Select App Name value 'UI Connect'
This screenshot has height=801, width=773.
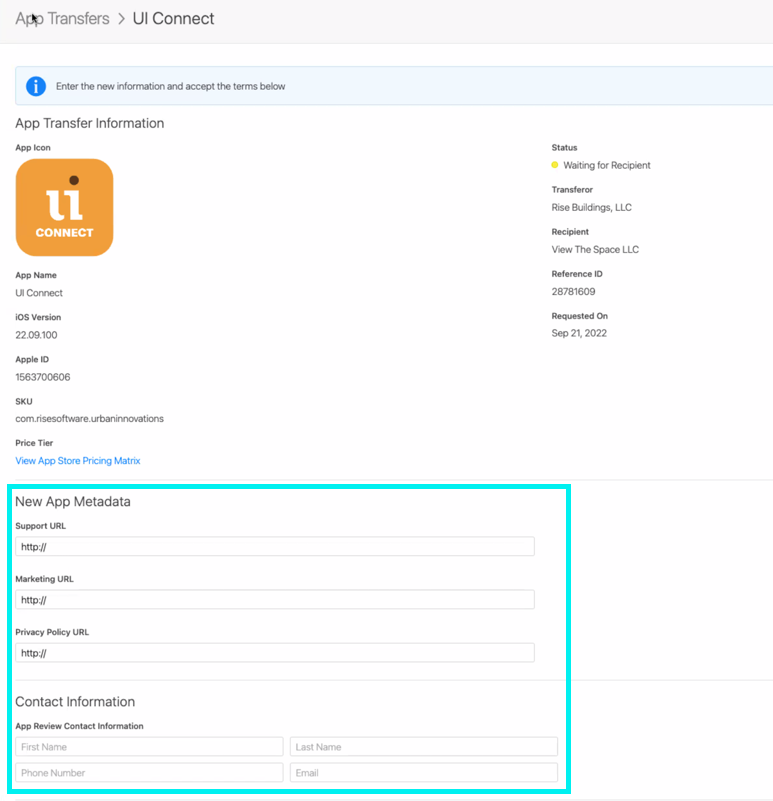pos(39,293)
